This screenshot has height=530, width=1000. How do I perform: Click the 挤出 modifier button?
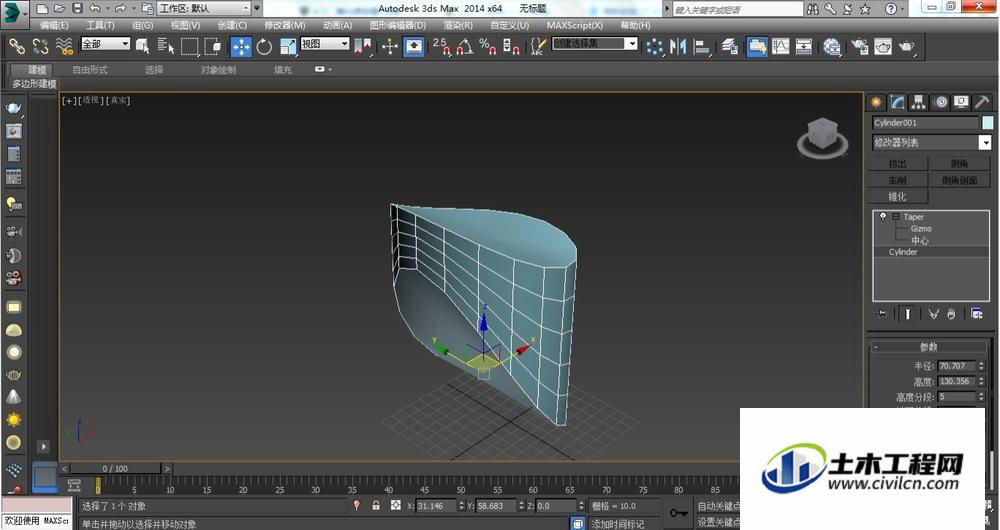coord(897,164)
